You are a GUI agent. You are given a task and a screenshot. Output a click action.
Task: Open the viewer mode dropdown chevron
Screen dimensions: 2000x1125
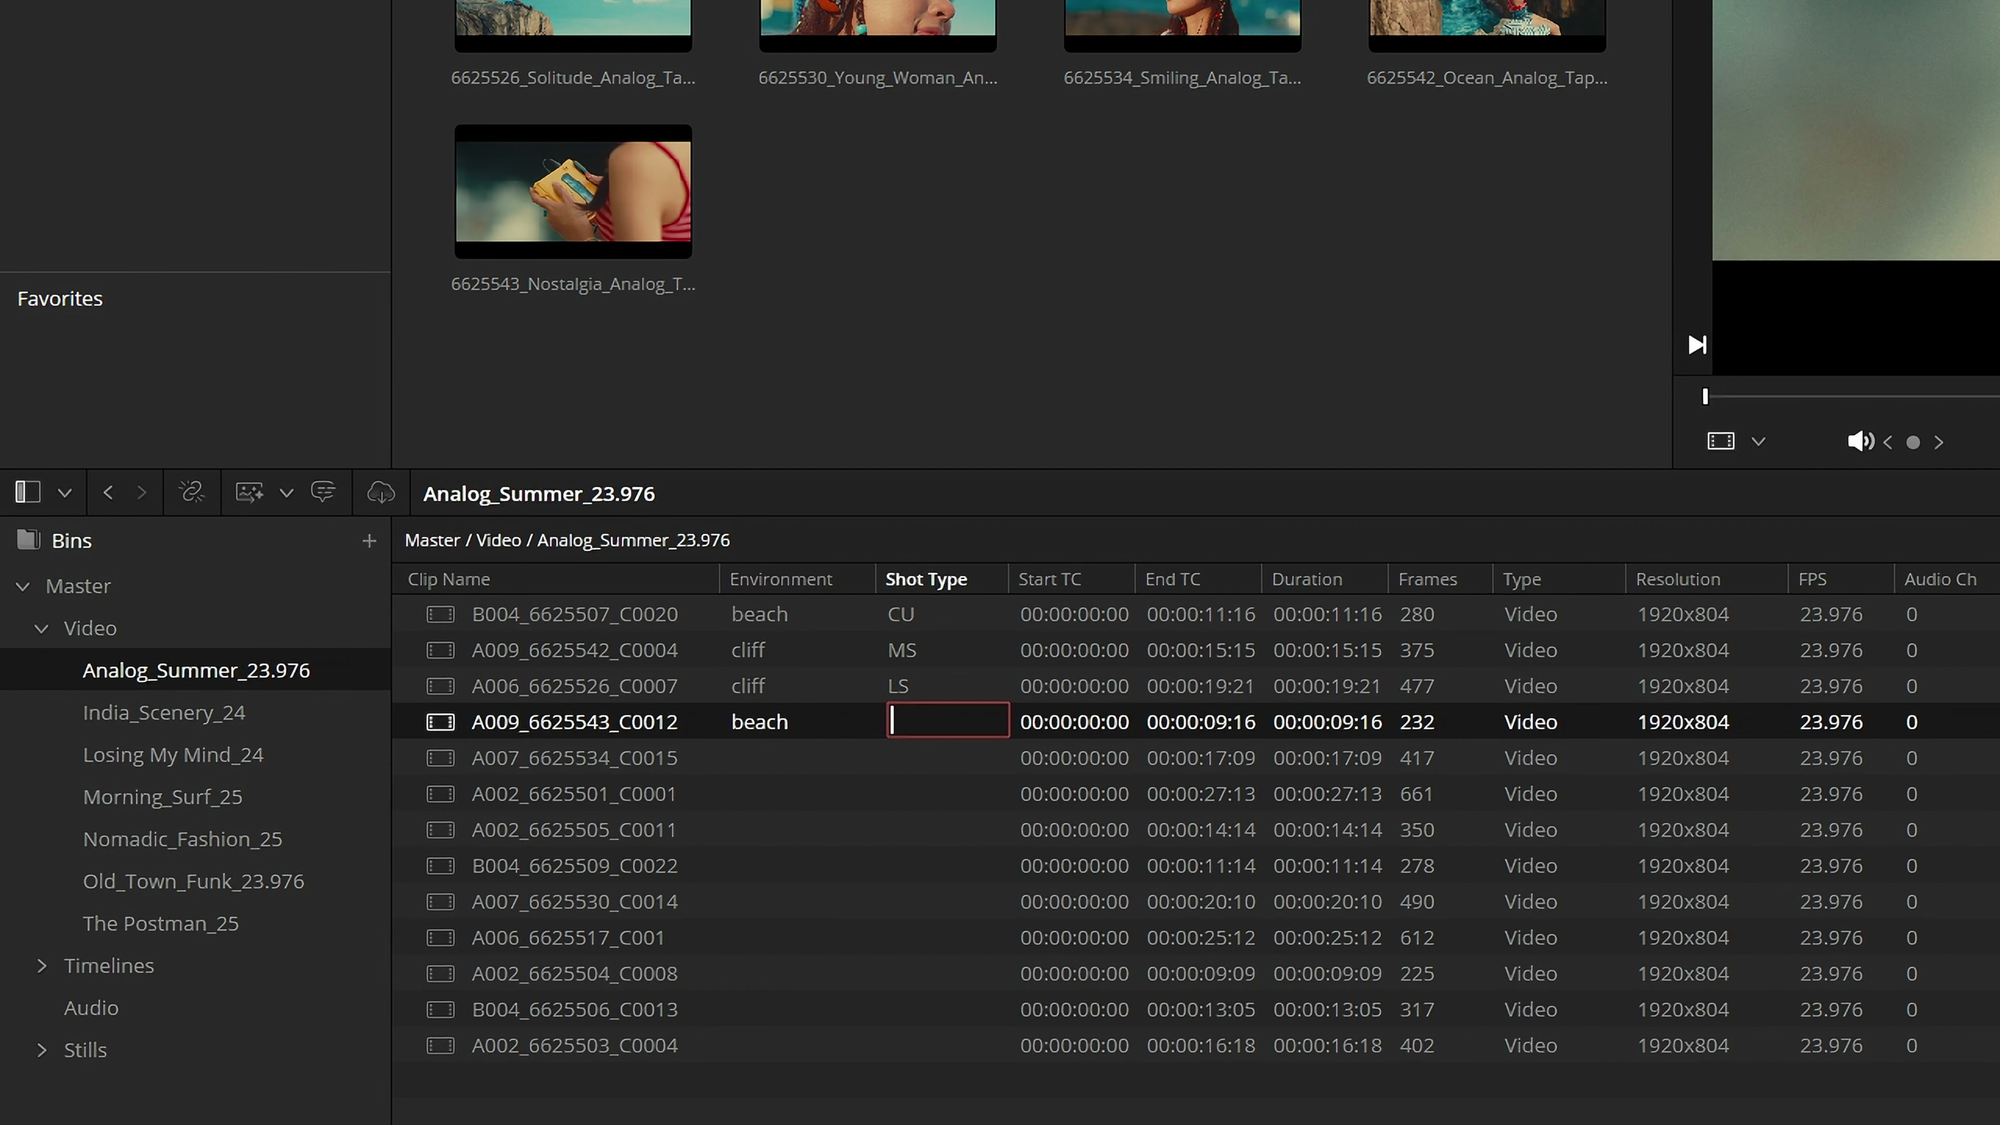pyautogui.click(x=1758, y=442)
